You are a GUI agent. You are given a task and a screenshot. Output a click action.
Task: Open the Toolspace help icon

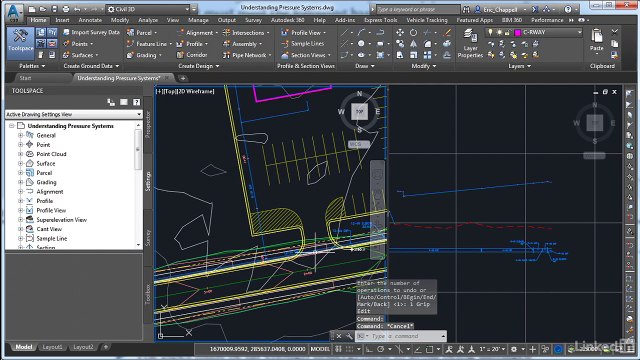136,102
